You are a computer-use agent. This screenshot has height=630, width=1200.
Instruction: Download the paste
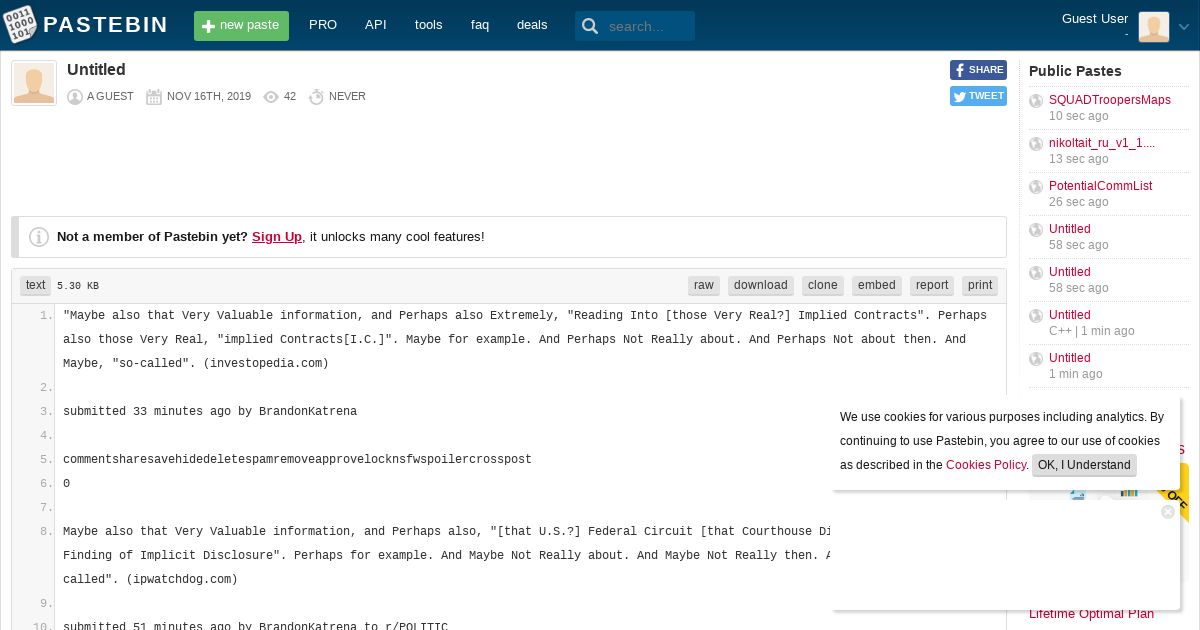(761, 286)
